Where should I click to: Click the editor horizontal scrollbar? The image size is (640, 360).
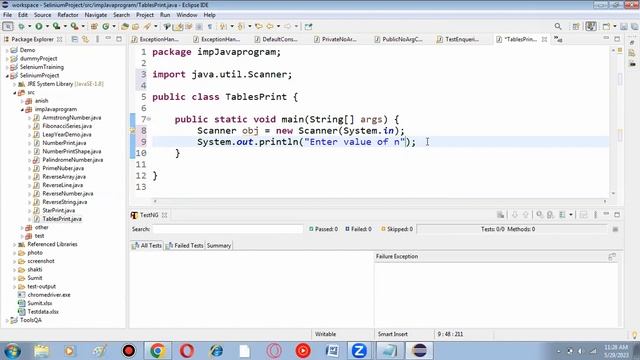[380, 201]
